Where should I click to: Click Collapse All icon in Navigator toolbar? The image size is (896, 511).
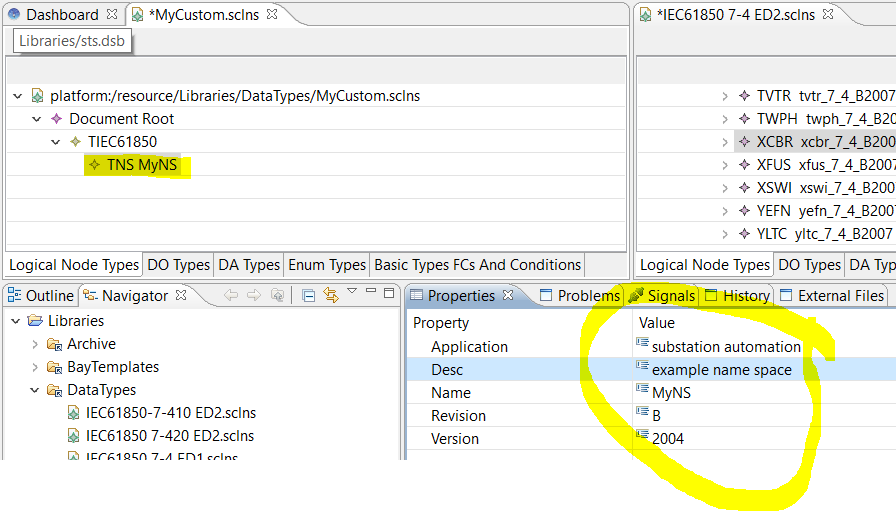(309, 296)
